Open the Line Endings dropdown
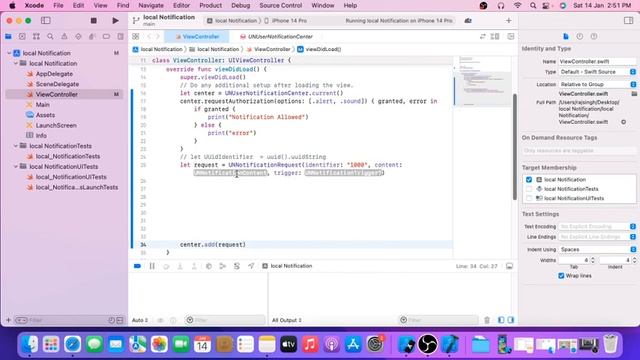Screen dimensions: 640x360 (x=597, y=237)
